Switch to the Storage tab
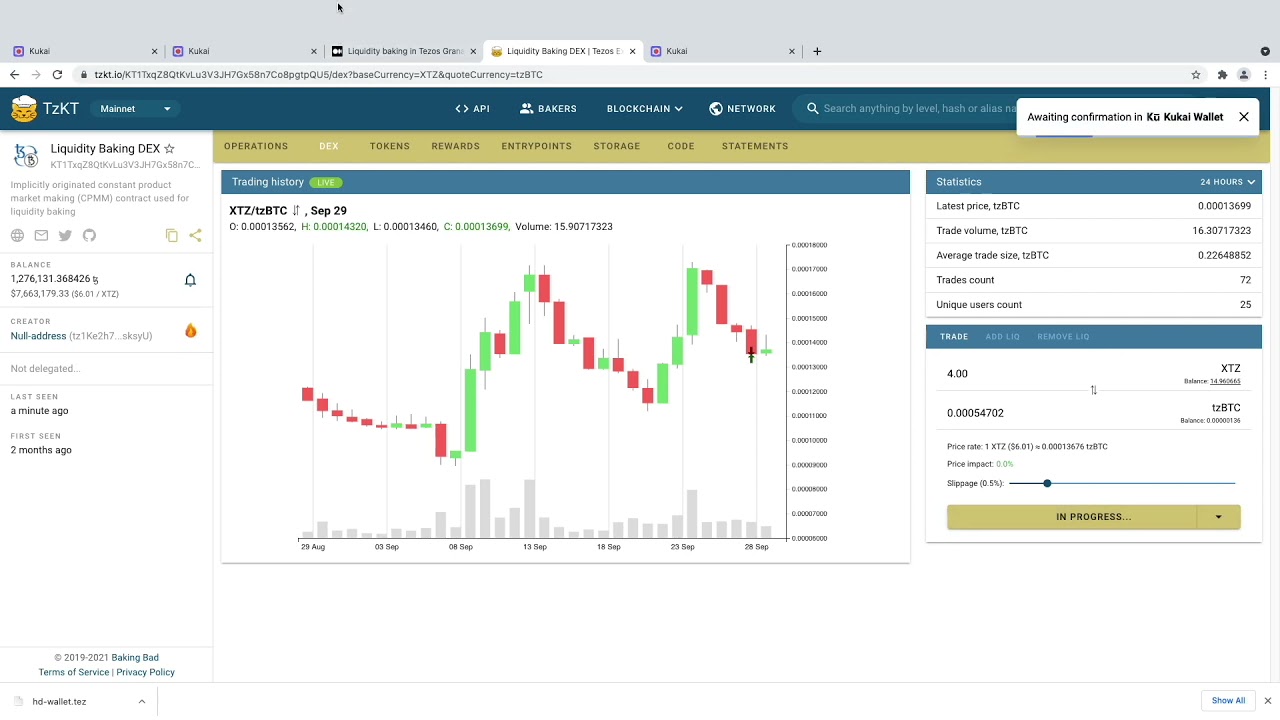Screen dimensions: 1280x720 [617, 146]
